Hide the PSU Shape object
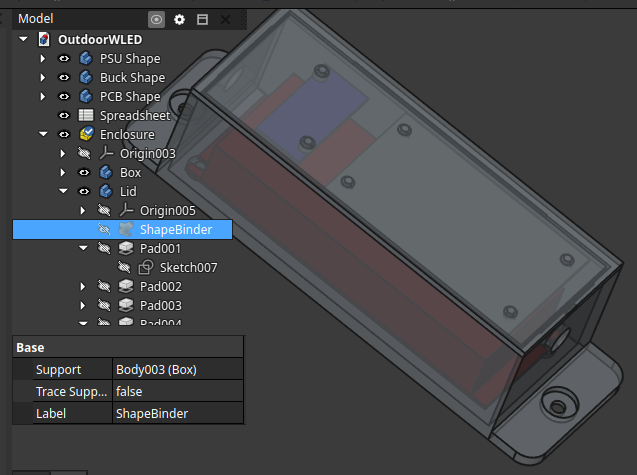The height and width of the screenshot is (475, 637). (x=64, y=59)
